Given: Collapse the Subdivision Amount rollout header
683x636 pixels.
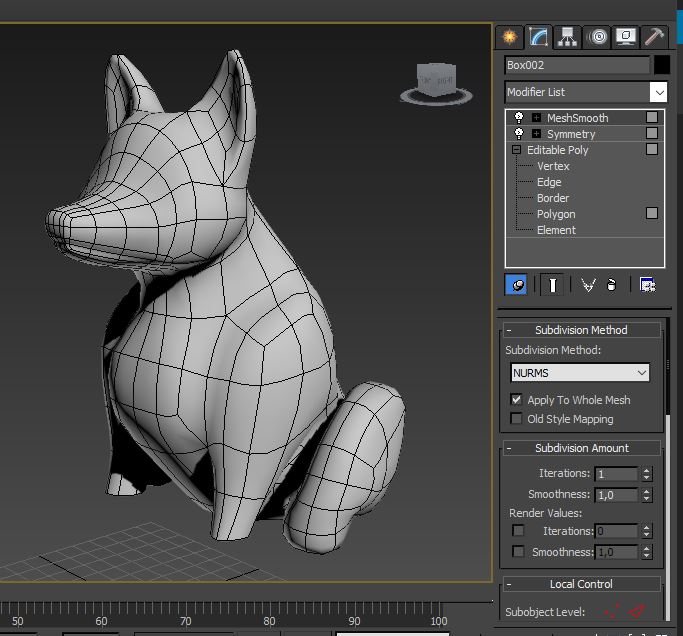Looking at the screenshot, I should pyautogui.click(x=580, y=448).
